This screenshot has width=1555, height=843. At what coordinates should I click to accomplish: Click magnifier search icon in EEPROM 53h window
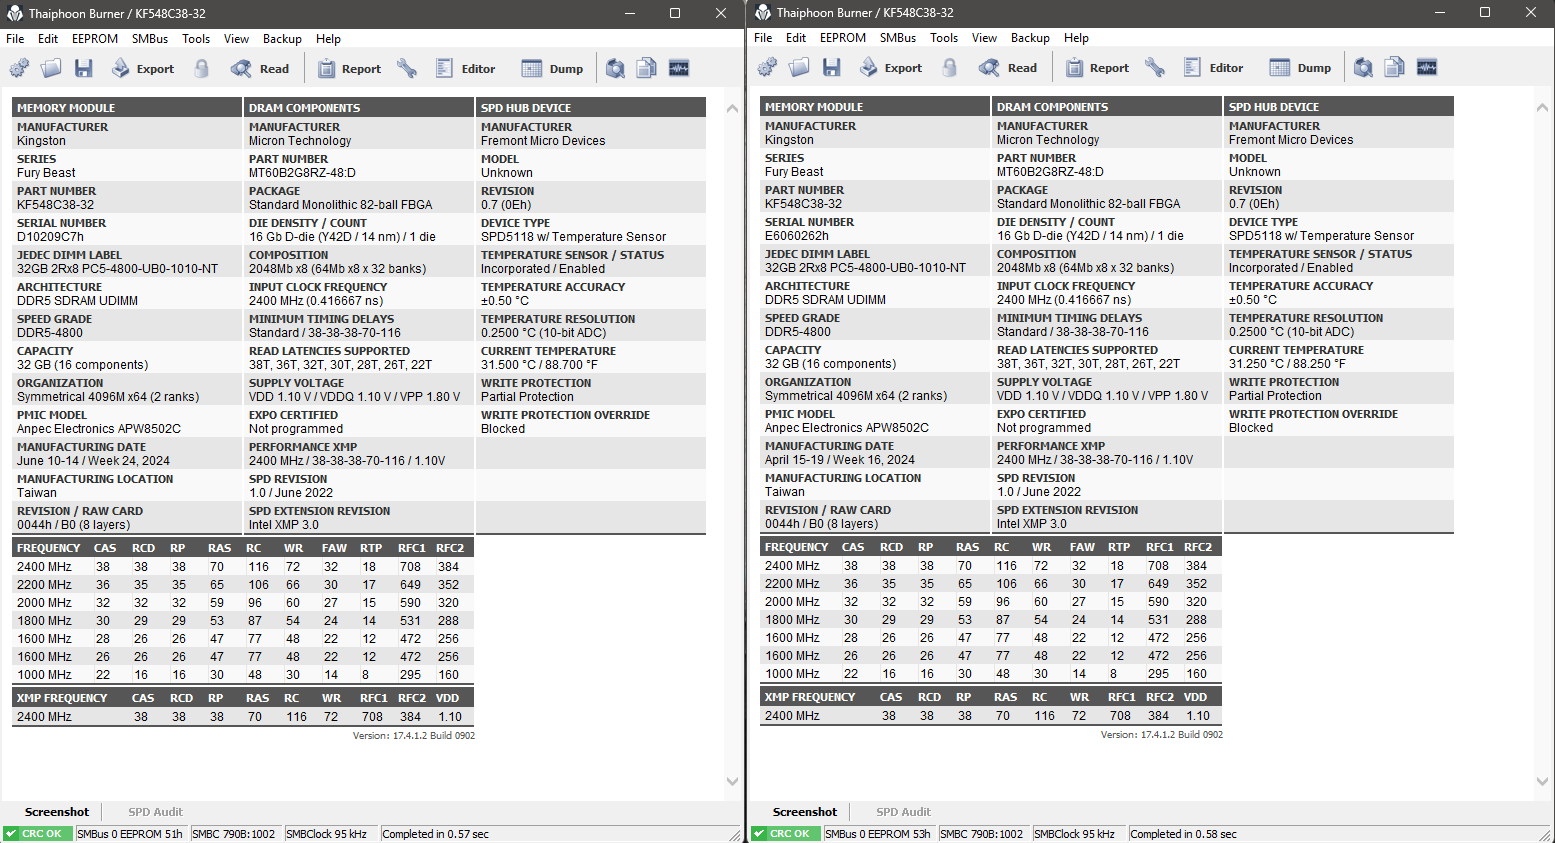(x=1363, y=67)
